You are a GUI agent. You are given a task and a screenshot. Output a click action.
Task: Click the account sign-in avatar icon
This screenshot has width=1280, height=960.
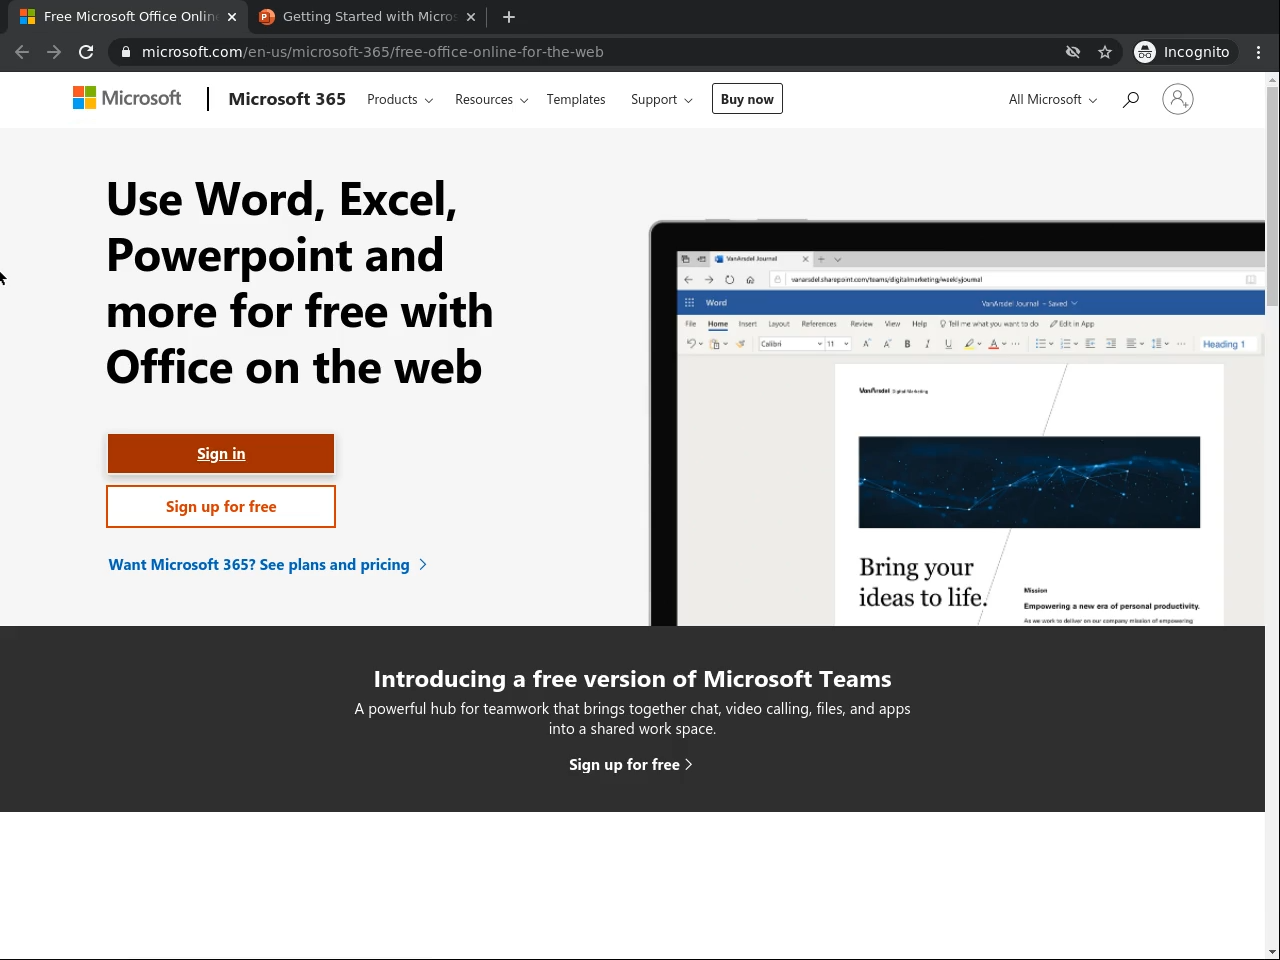tap(1178, 99)
